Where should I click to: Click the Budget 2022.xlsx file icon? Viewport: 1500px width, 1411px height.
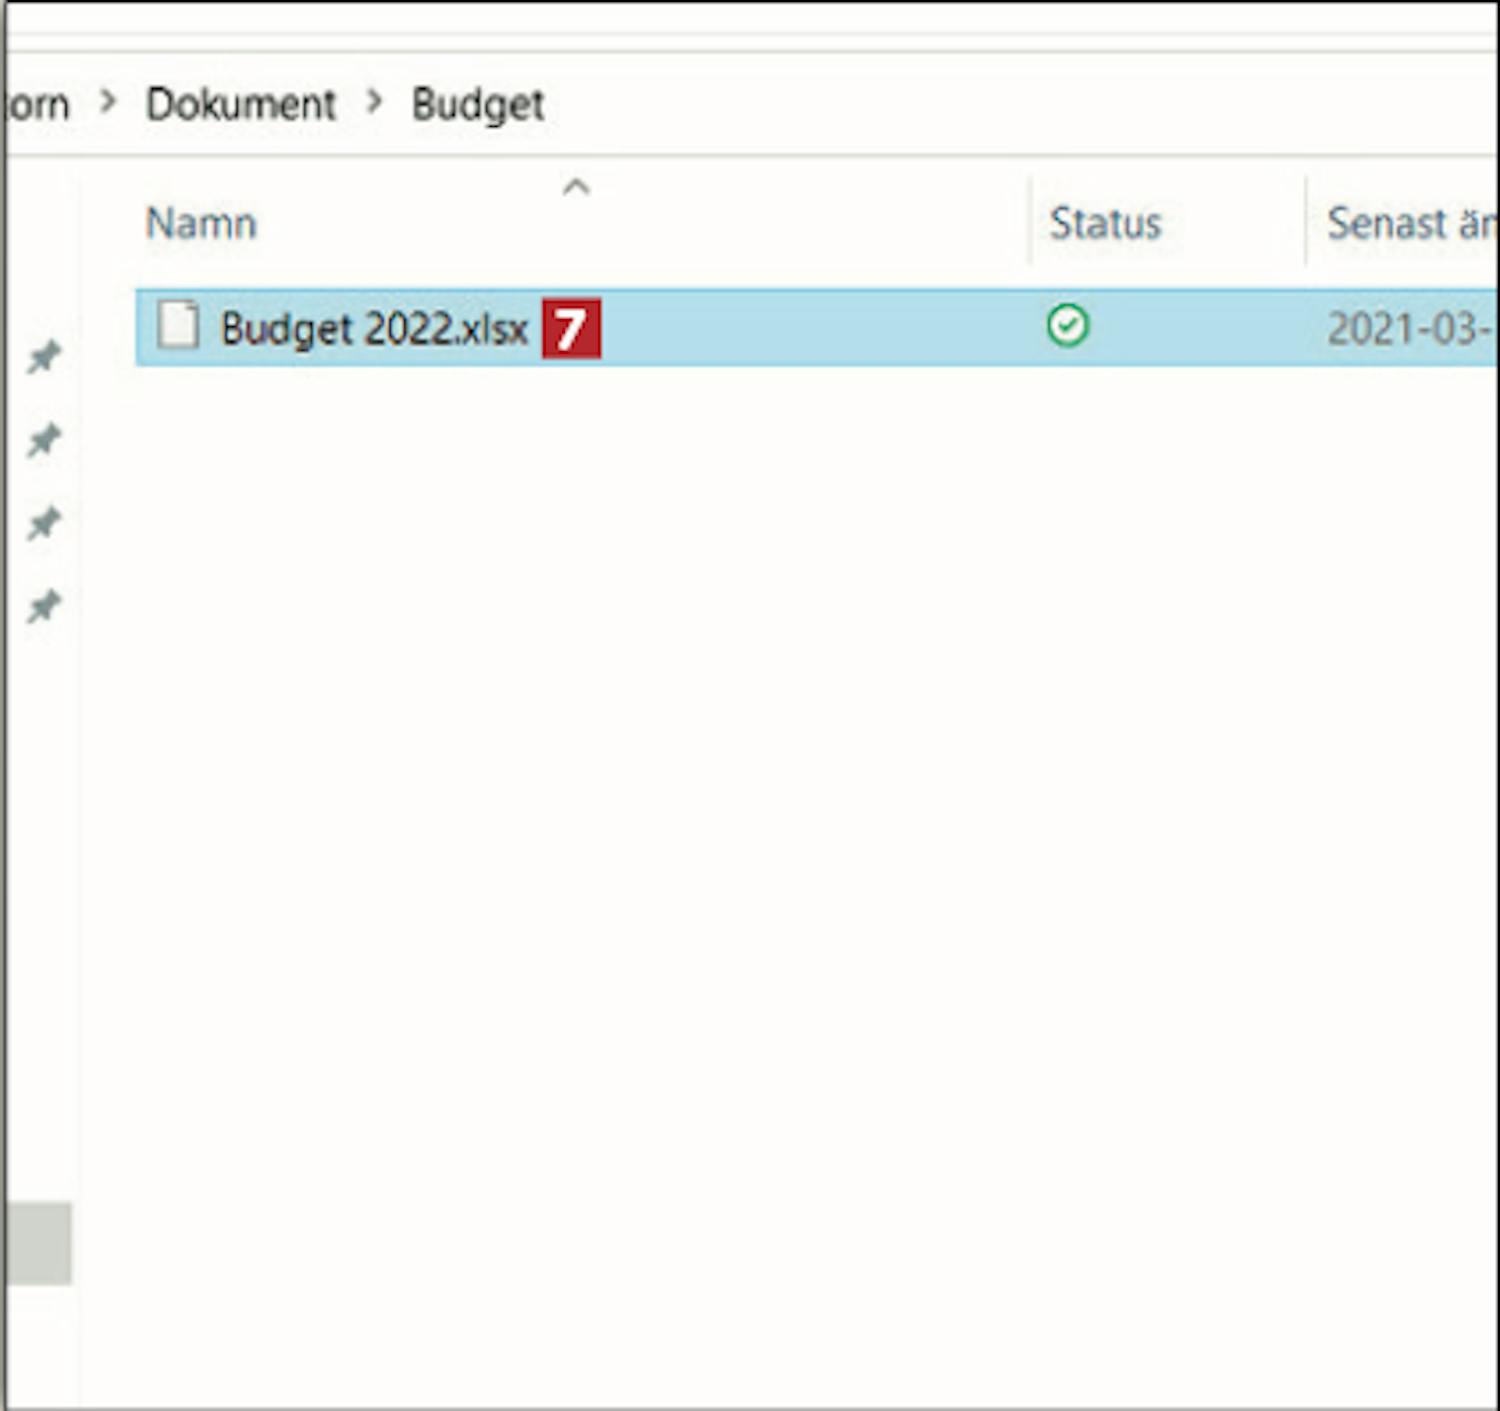(x=178, y=326)
